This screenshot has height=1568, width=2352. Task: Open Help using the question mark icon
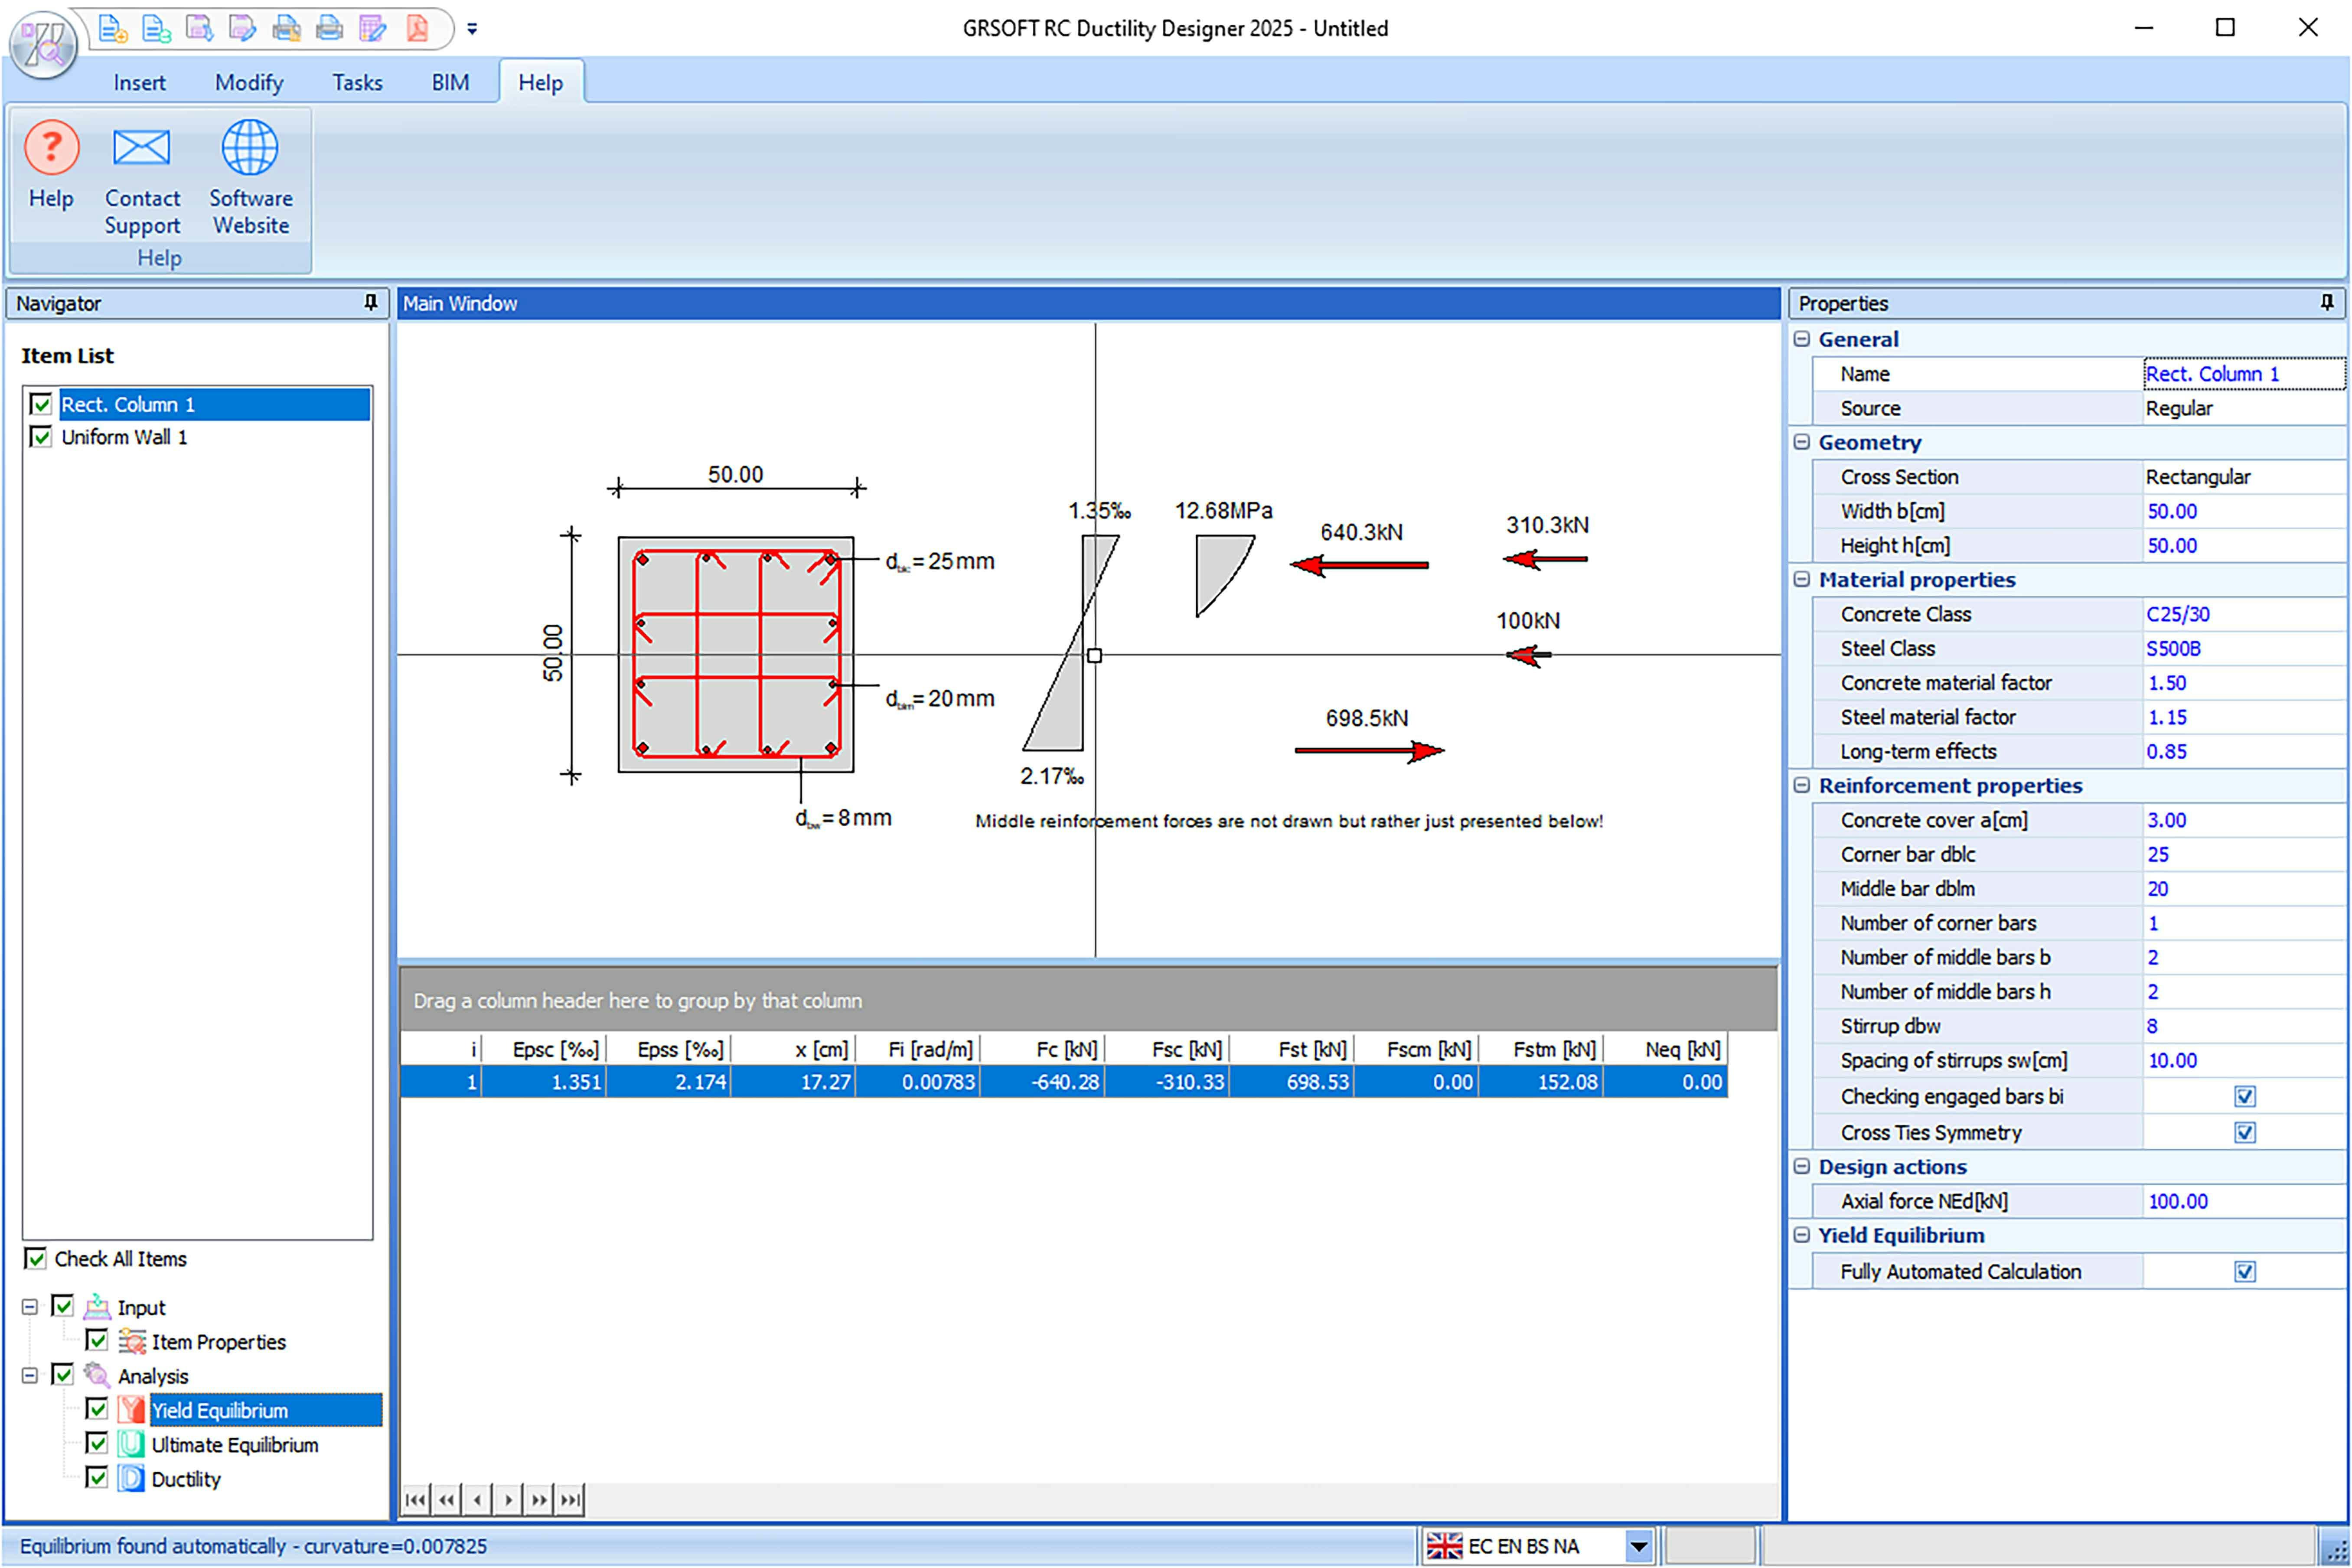click(x=51, y=147)
